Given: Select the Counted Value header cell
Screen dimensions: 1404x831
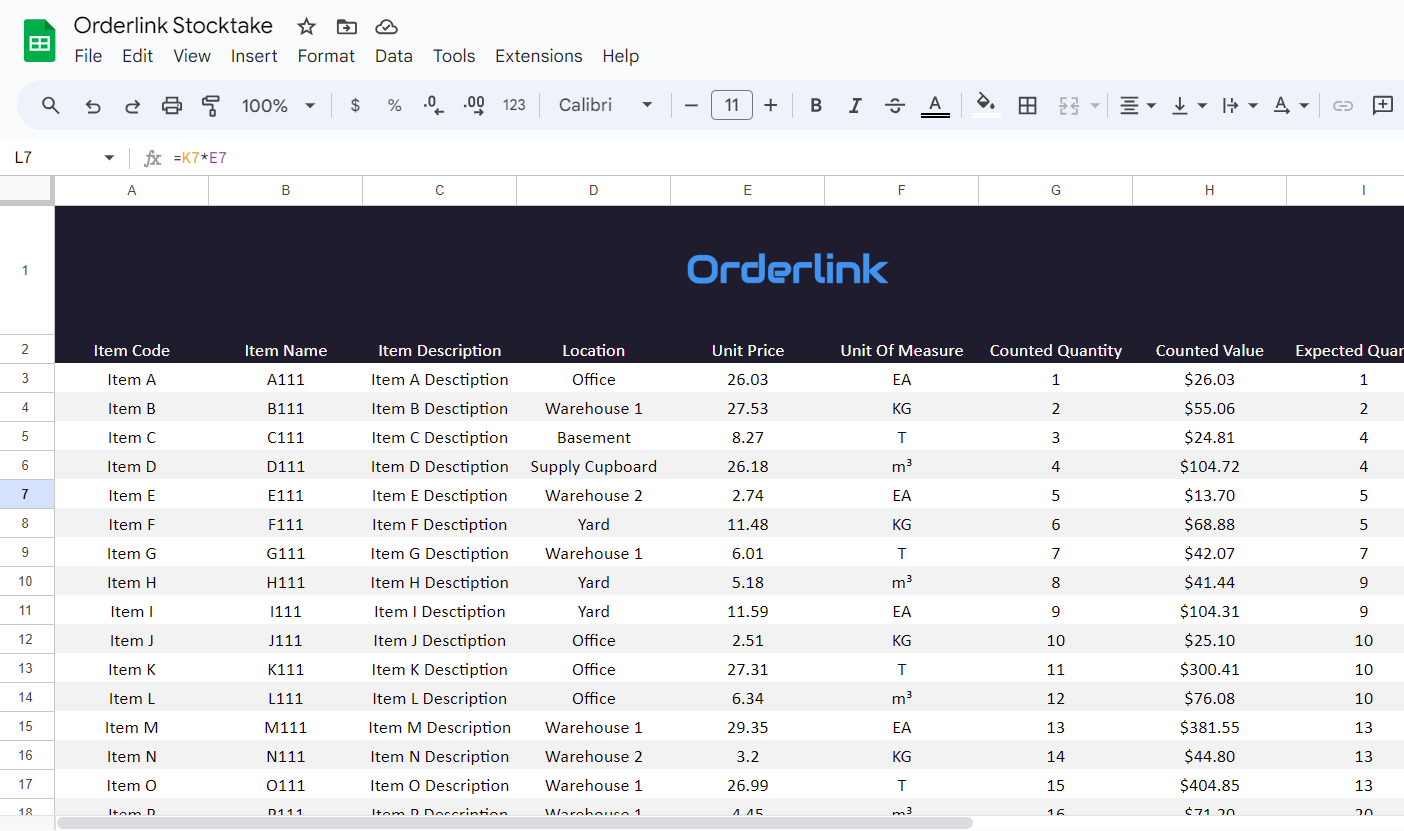Looking at the screenshot, I should [x=1210, y=350].
